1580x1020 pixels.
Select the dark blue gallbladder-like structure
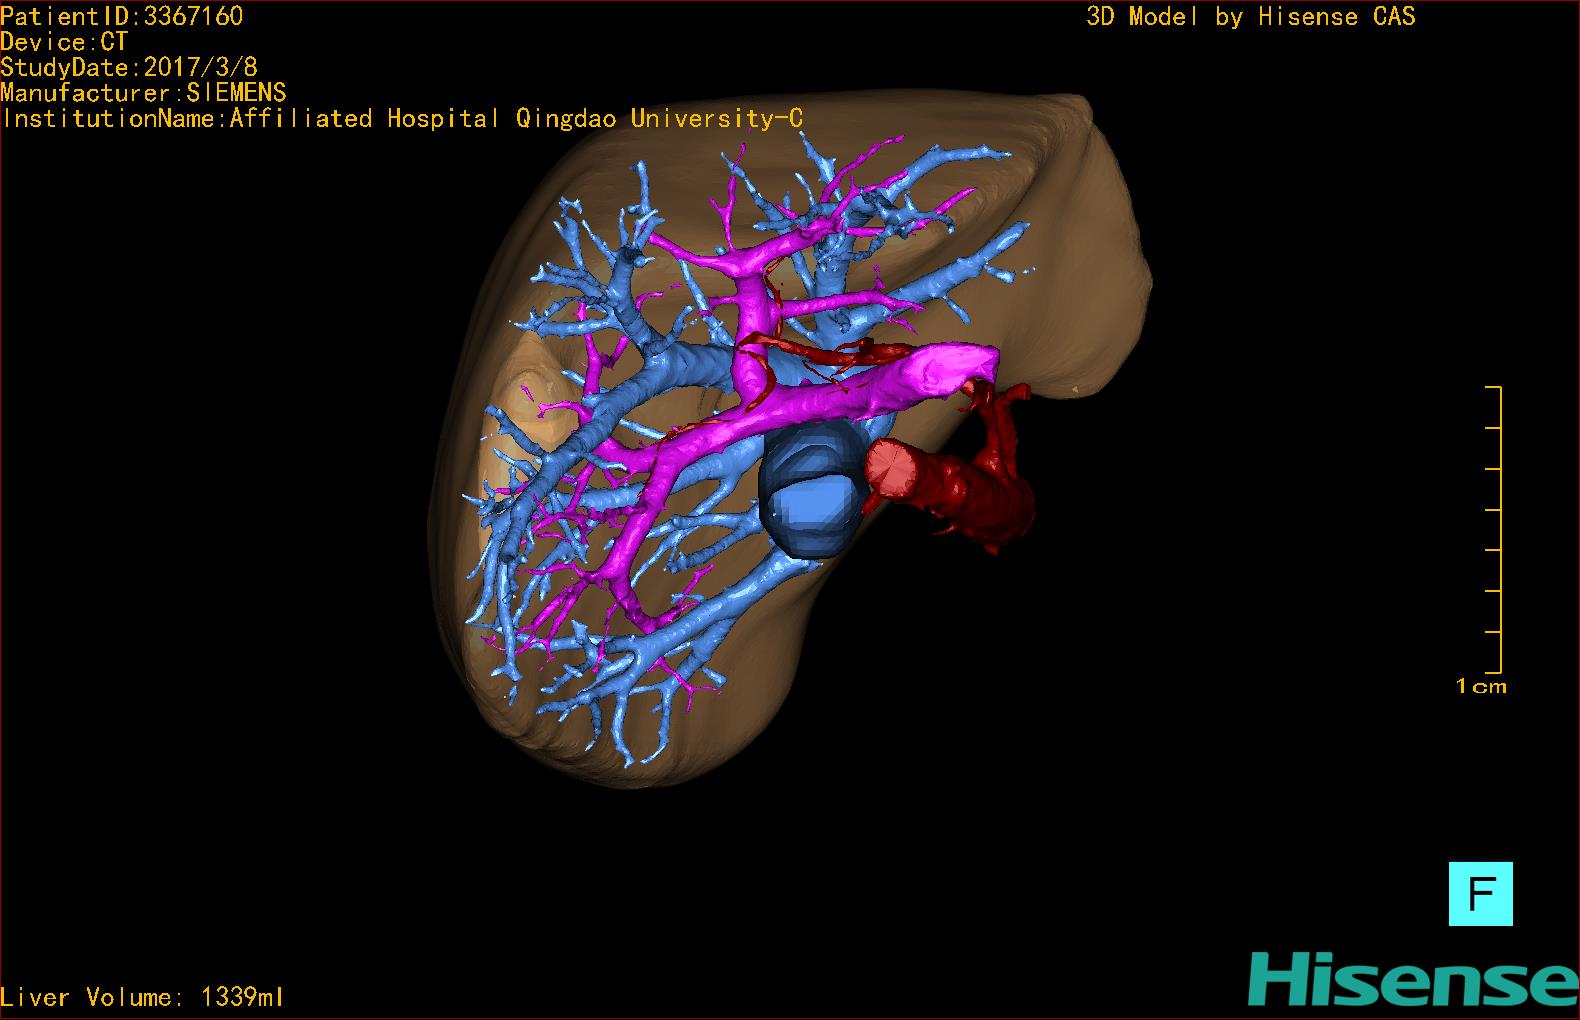coord(812,488)
